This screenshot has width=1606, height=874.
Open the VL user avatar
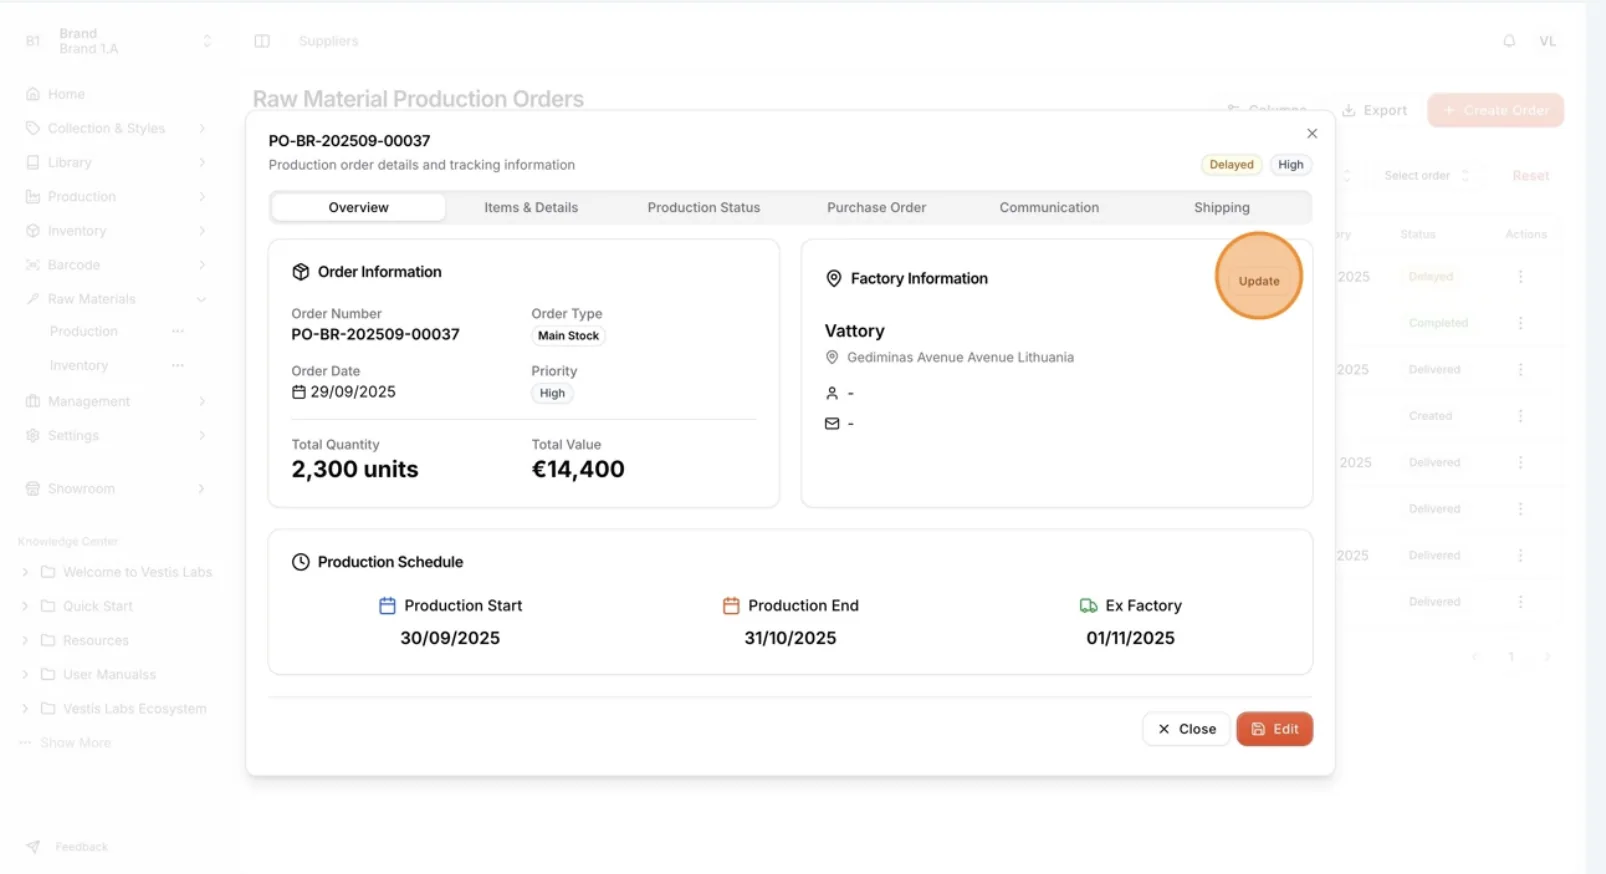(x=1547, y=41)
